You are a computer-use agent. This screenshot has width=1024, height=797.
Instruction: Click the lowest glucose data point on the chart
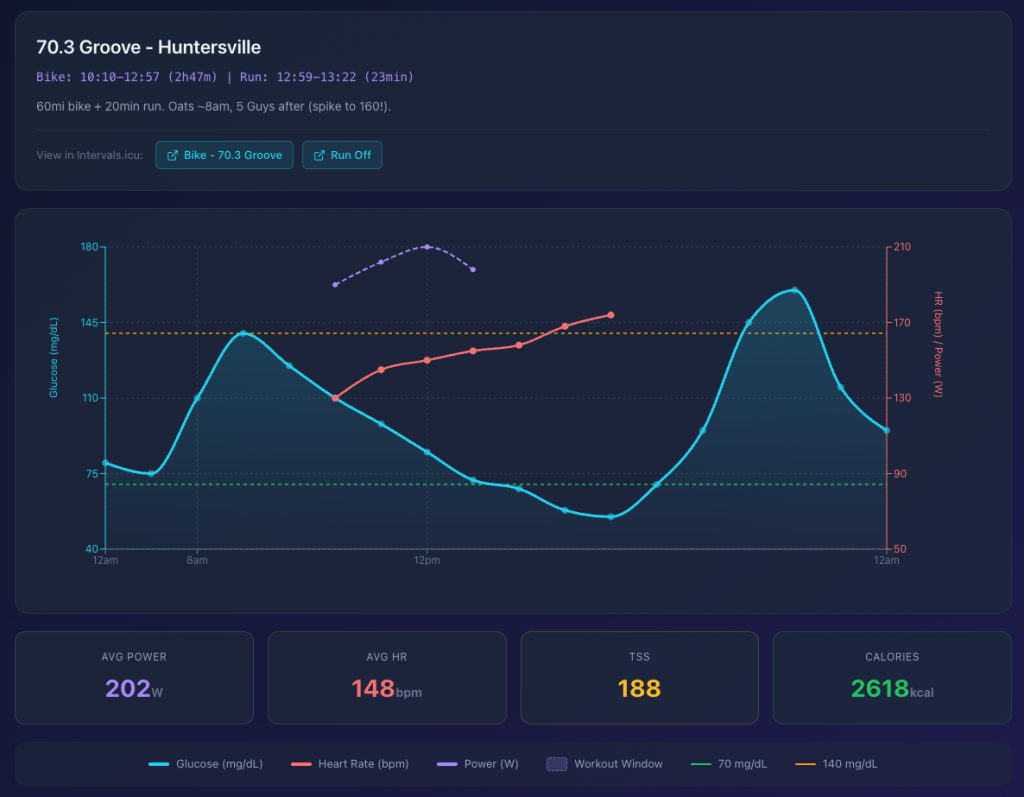coord(611,516)
